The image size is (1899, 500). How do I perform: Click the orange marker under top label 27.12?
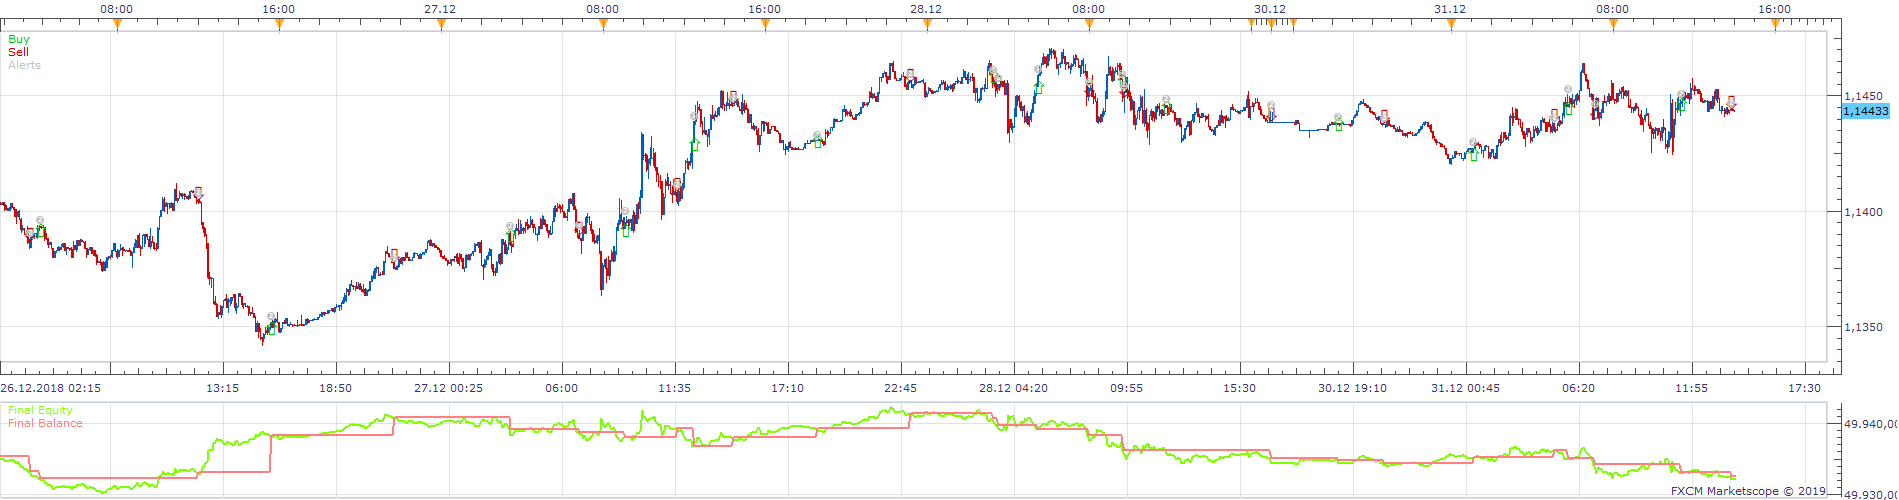pos(441,25)
